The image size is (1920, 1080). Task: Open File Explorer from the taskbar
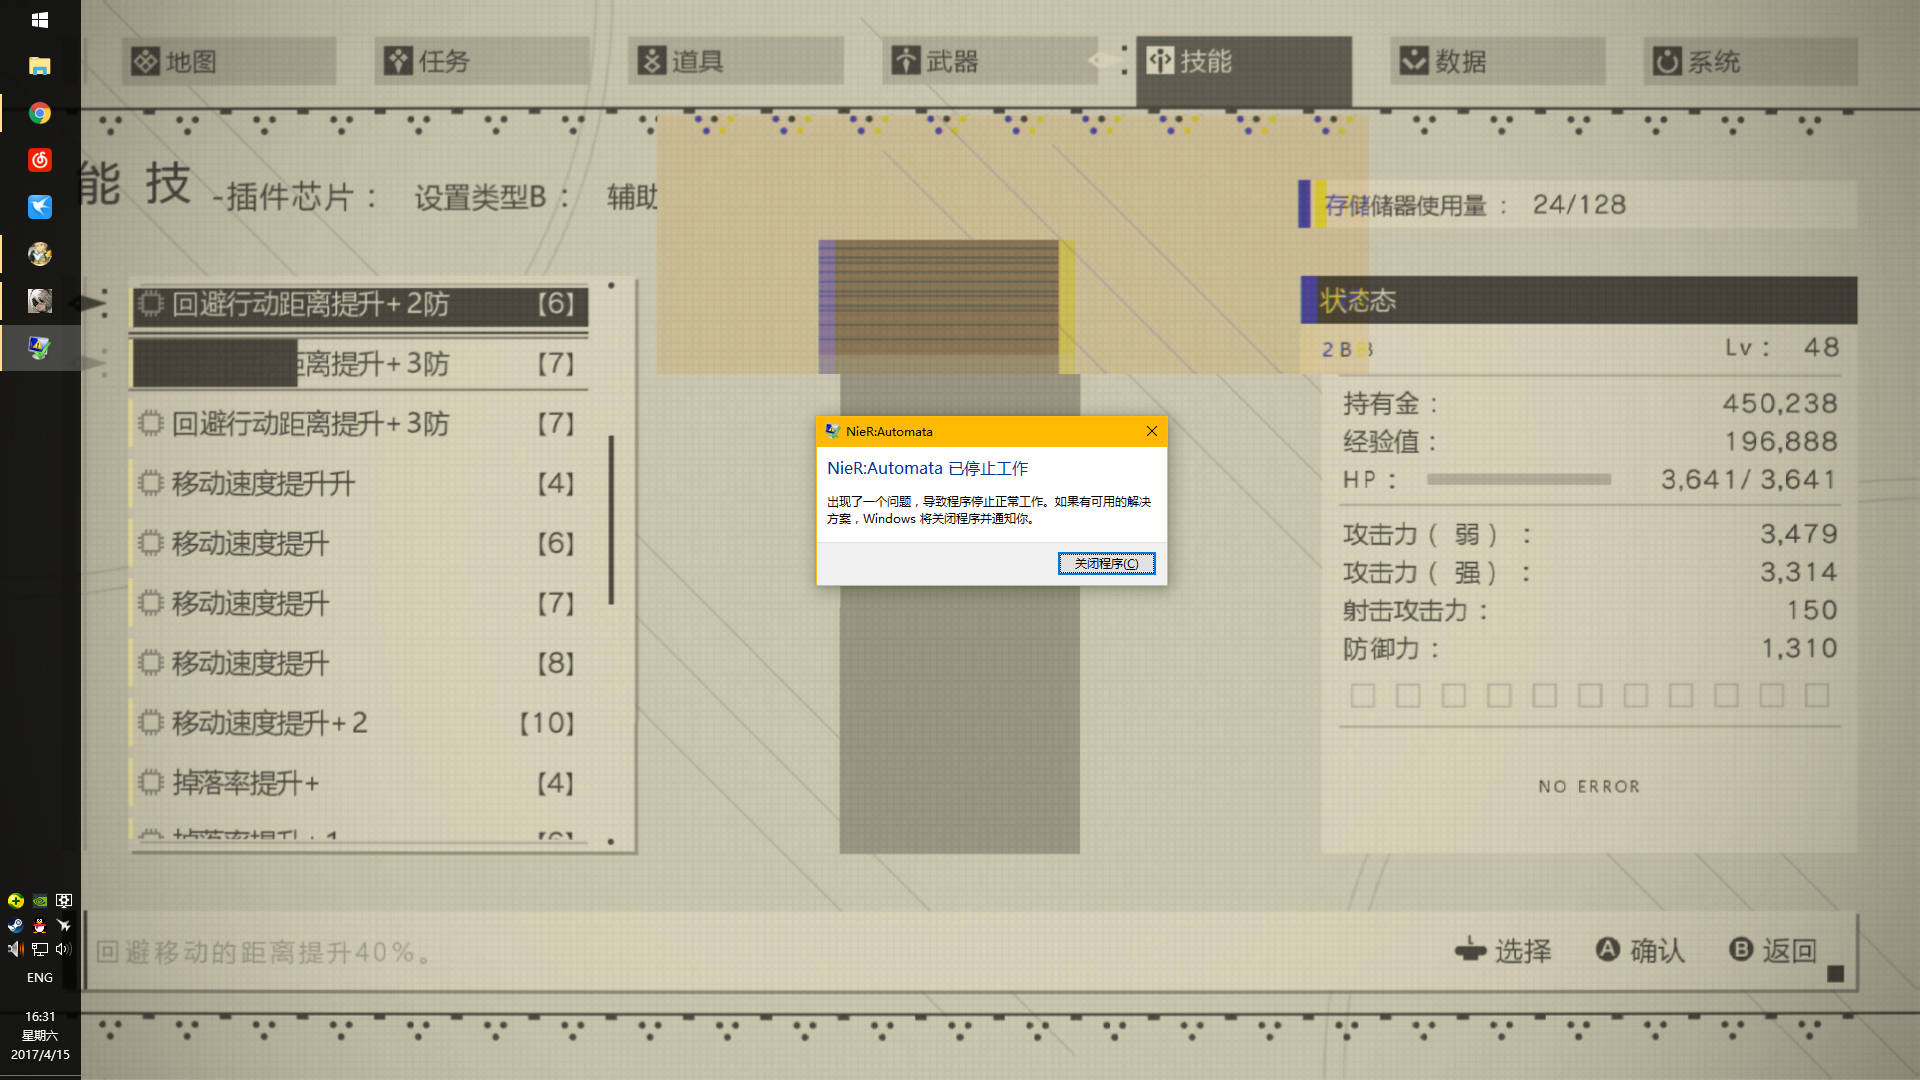click(40, 66)
